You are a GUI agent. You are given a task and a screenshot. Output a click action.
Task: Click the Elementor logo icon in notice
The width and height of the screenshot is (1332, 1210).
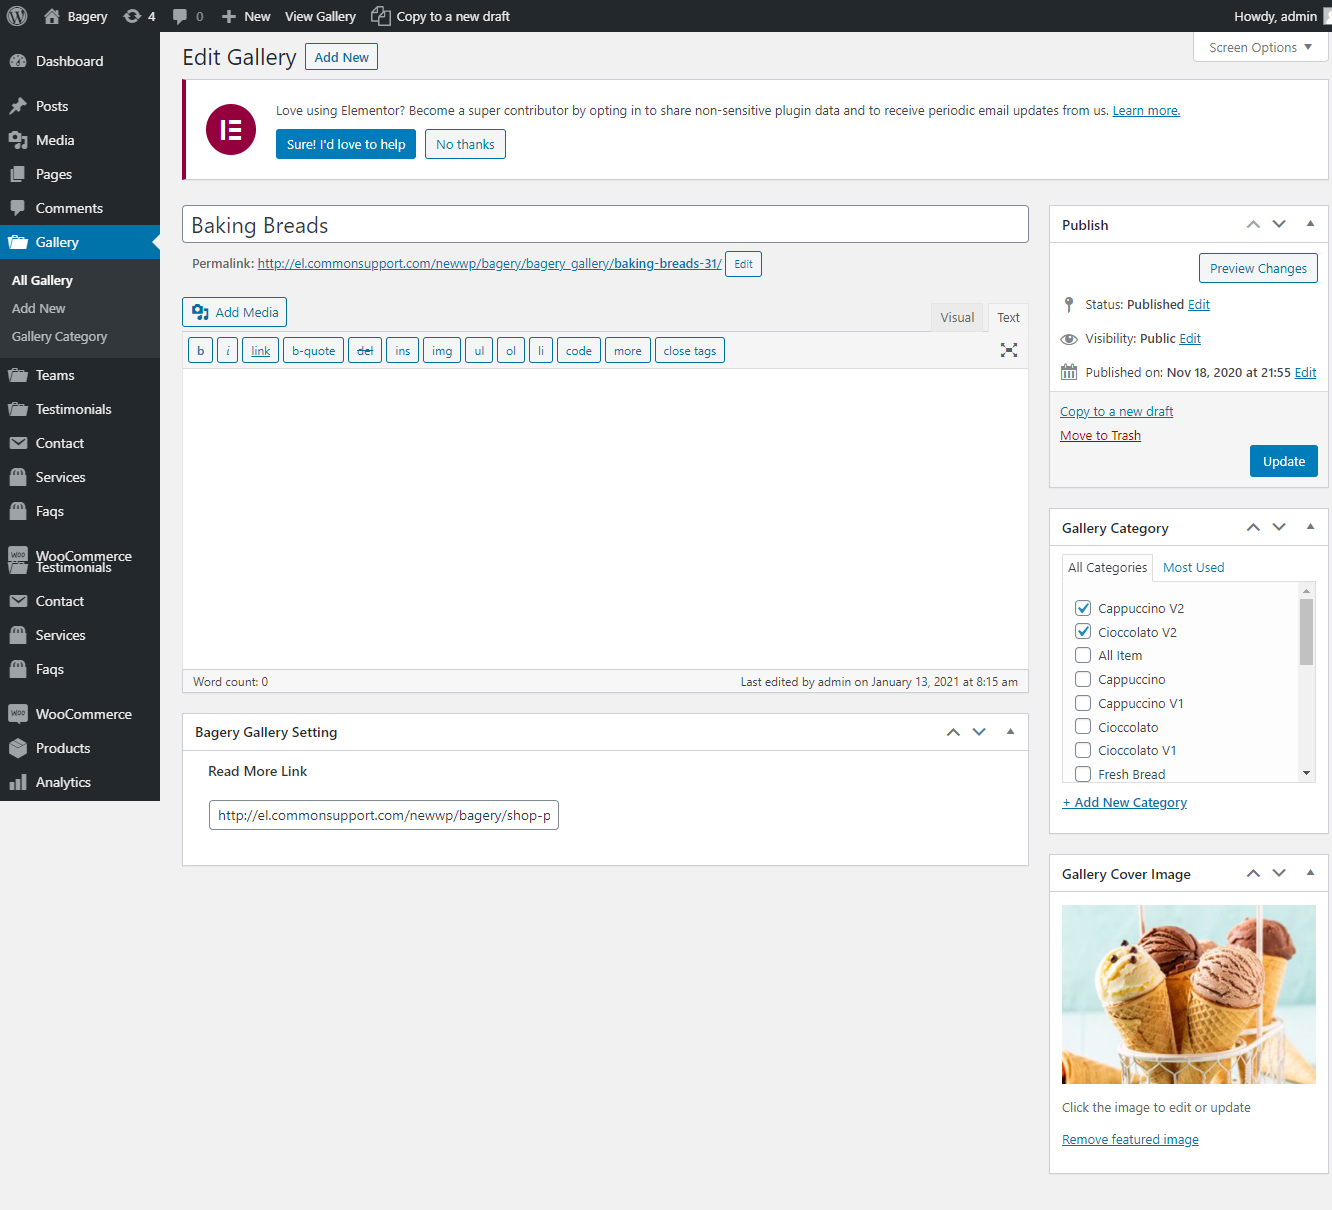pyautogui.click(x=231, y=129)
